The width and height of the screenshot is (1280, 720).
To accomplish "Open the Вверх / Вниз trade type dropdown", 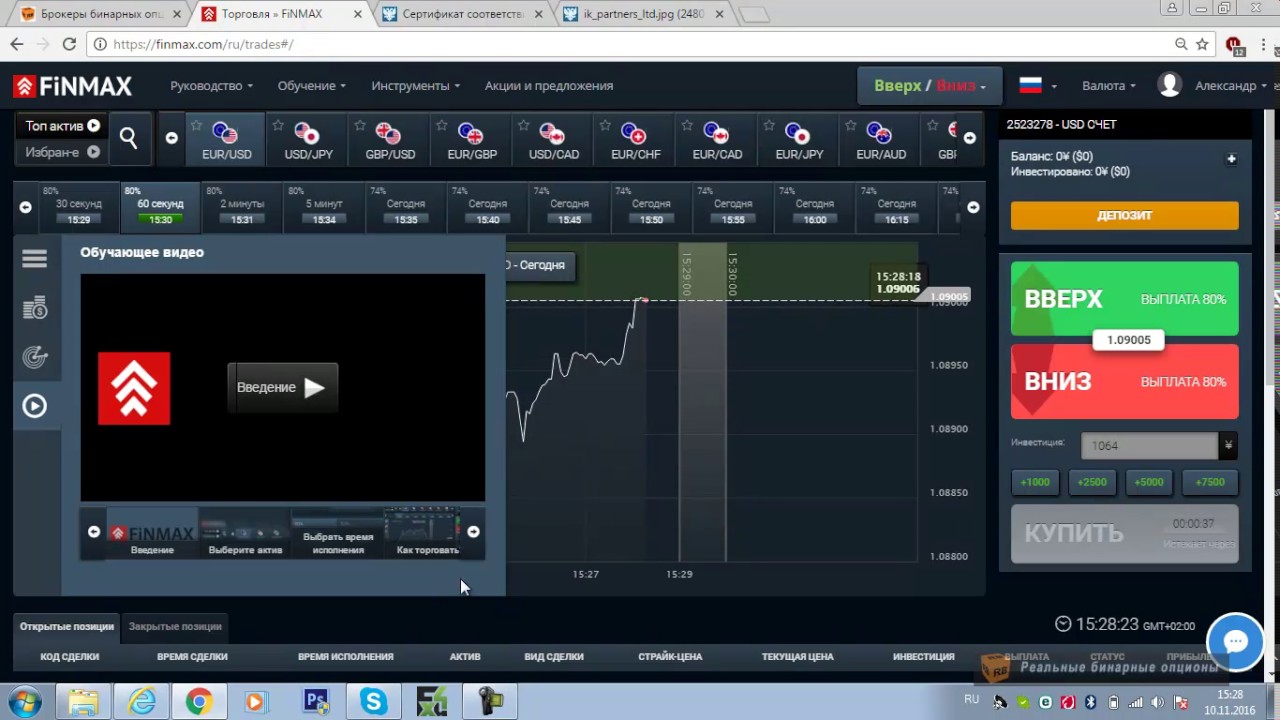I will click(930, 86).
